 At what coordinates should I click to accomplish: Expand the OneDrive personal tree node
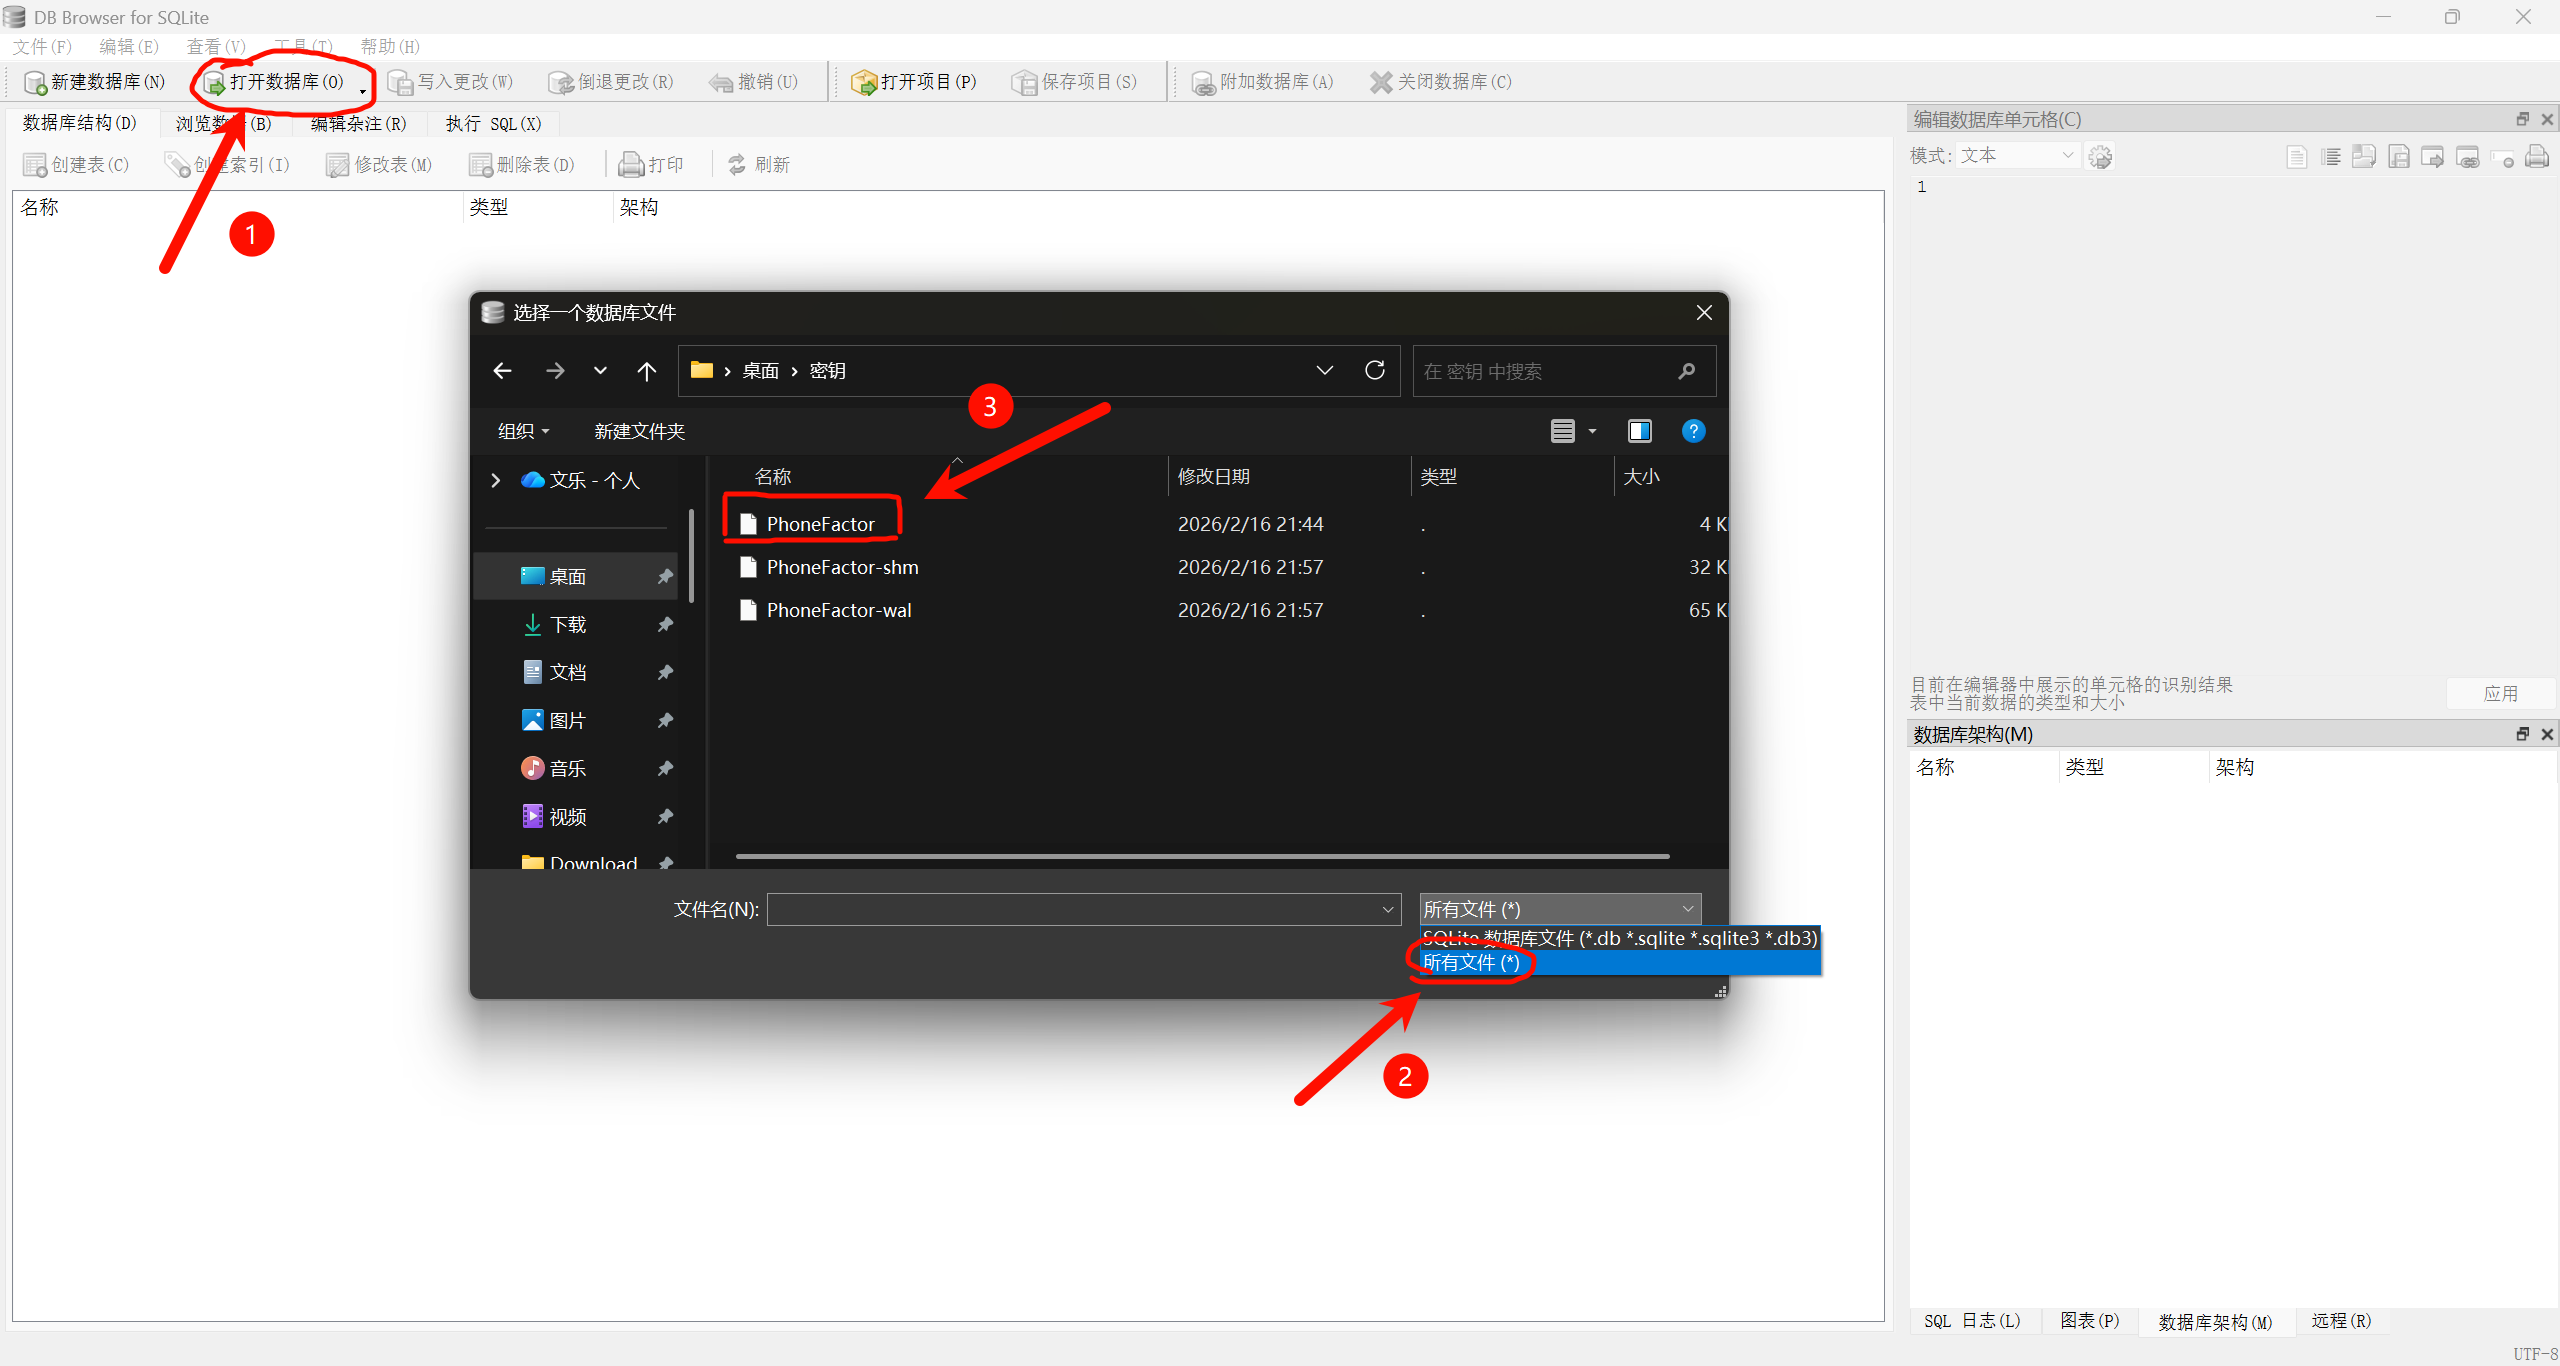(496, 481)
